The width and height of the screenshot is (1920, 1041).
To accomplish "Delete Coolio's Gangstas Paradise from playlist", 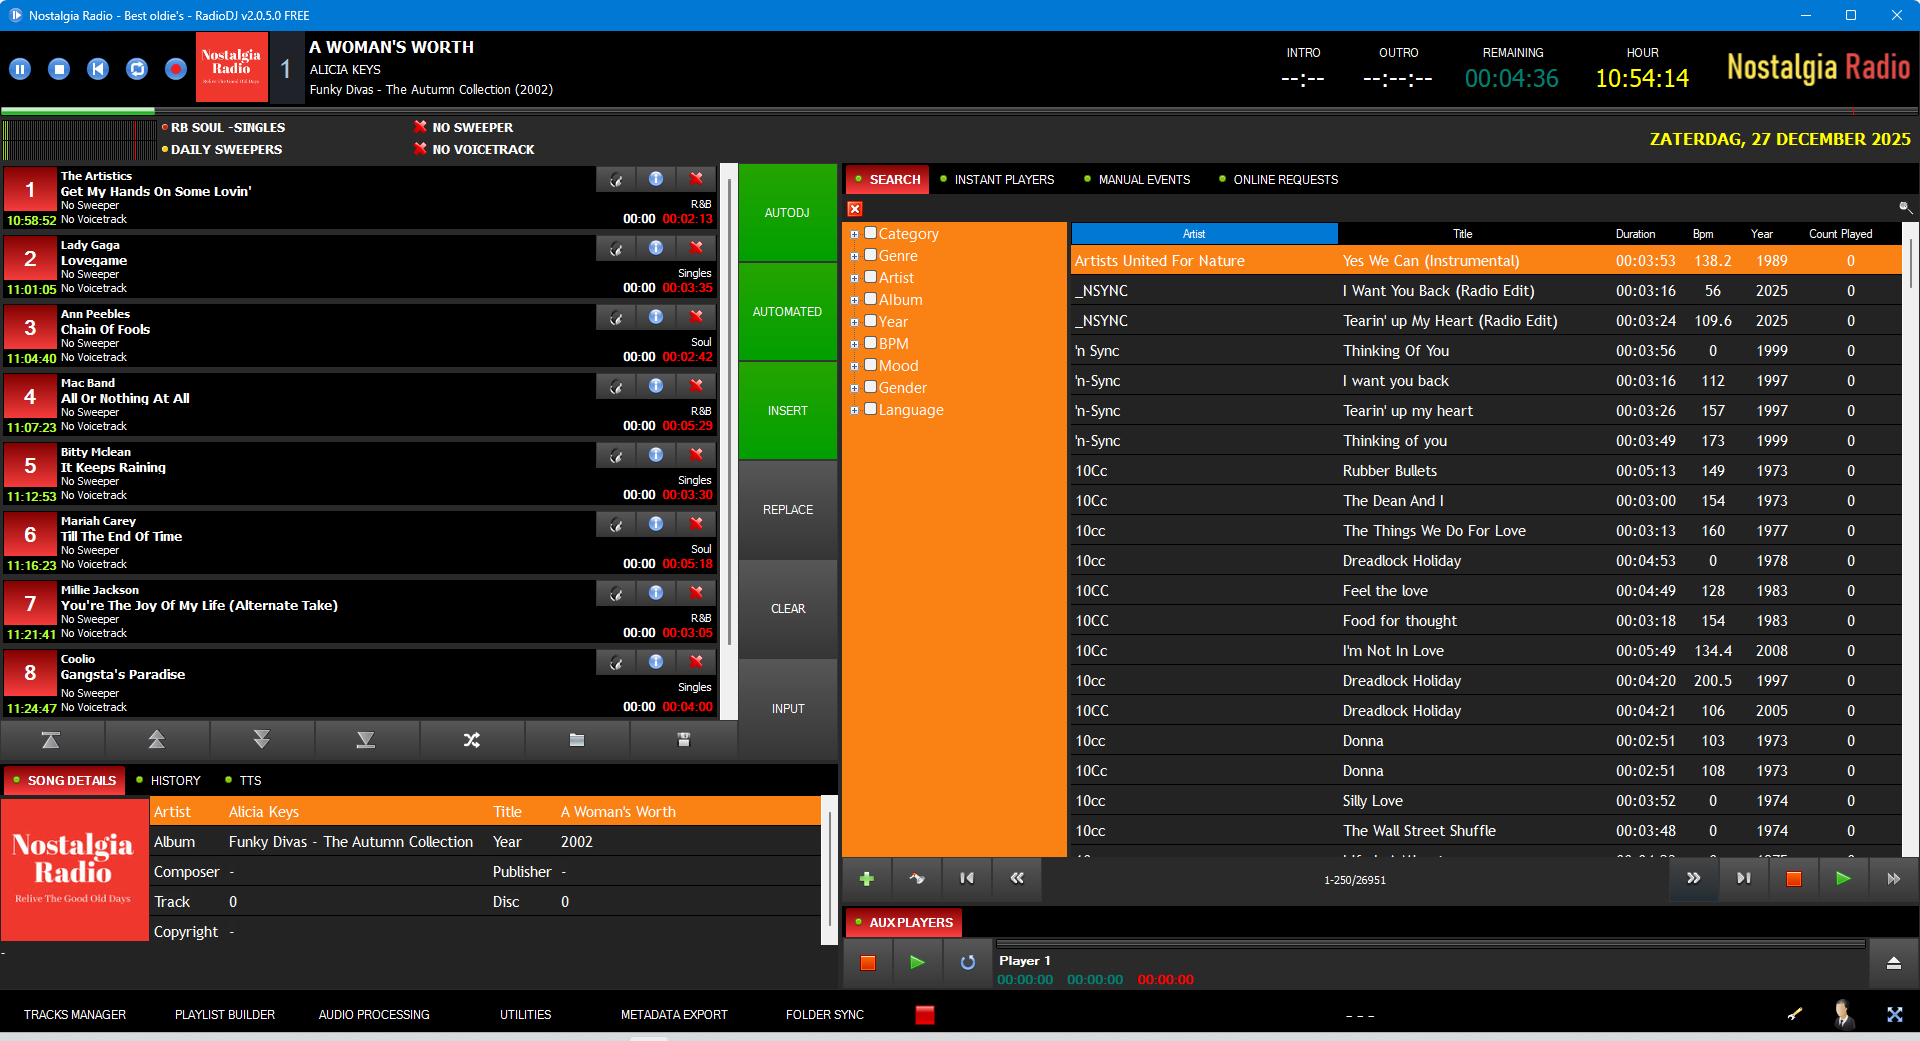I will 697,662.
